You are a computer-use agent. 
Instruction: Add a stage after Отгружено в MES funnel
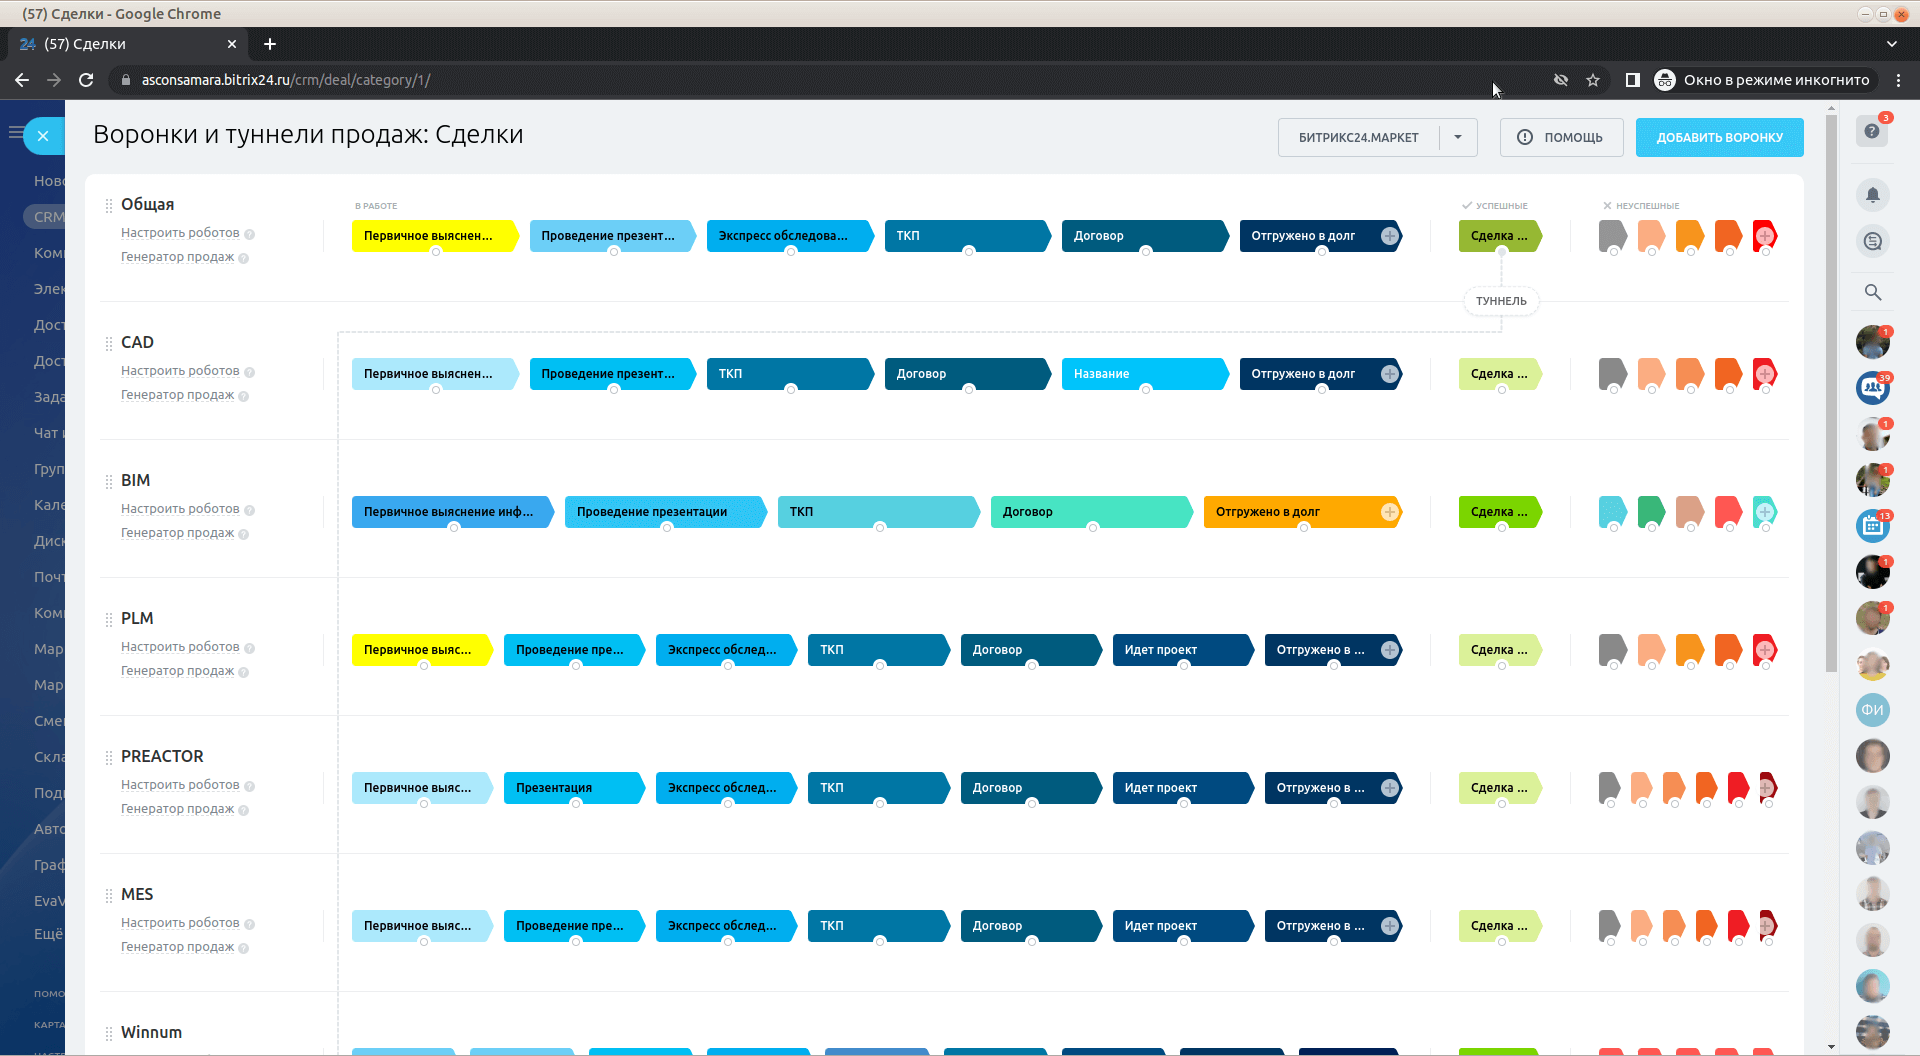pos(1390,926)
